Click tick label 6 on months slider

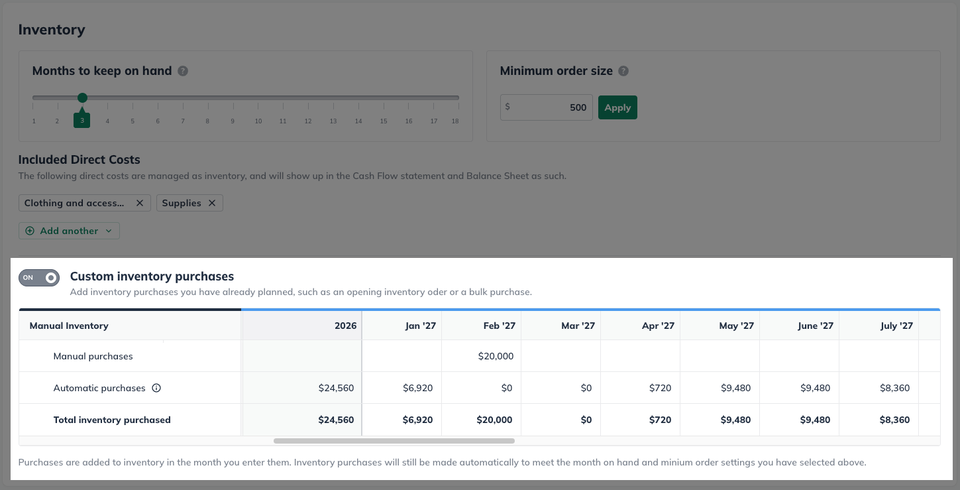[x=157, y=121]
